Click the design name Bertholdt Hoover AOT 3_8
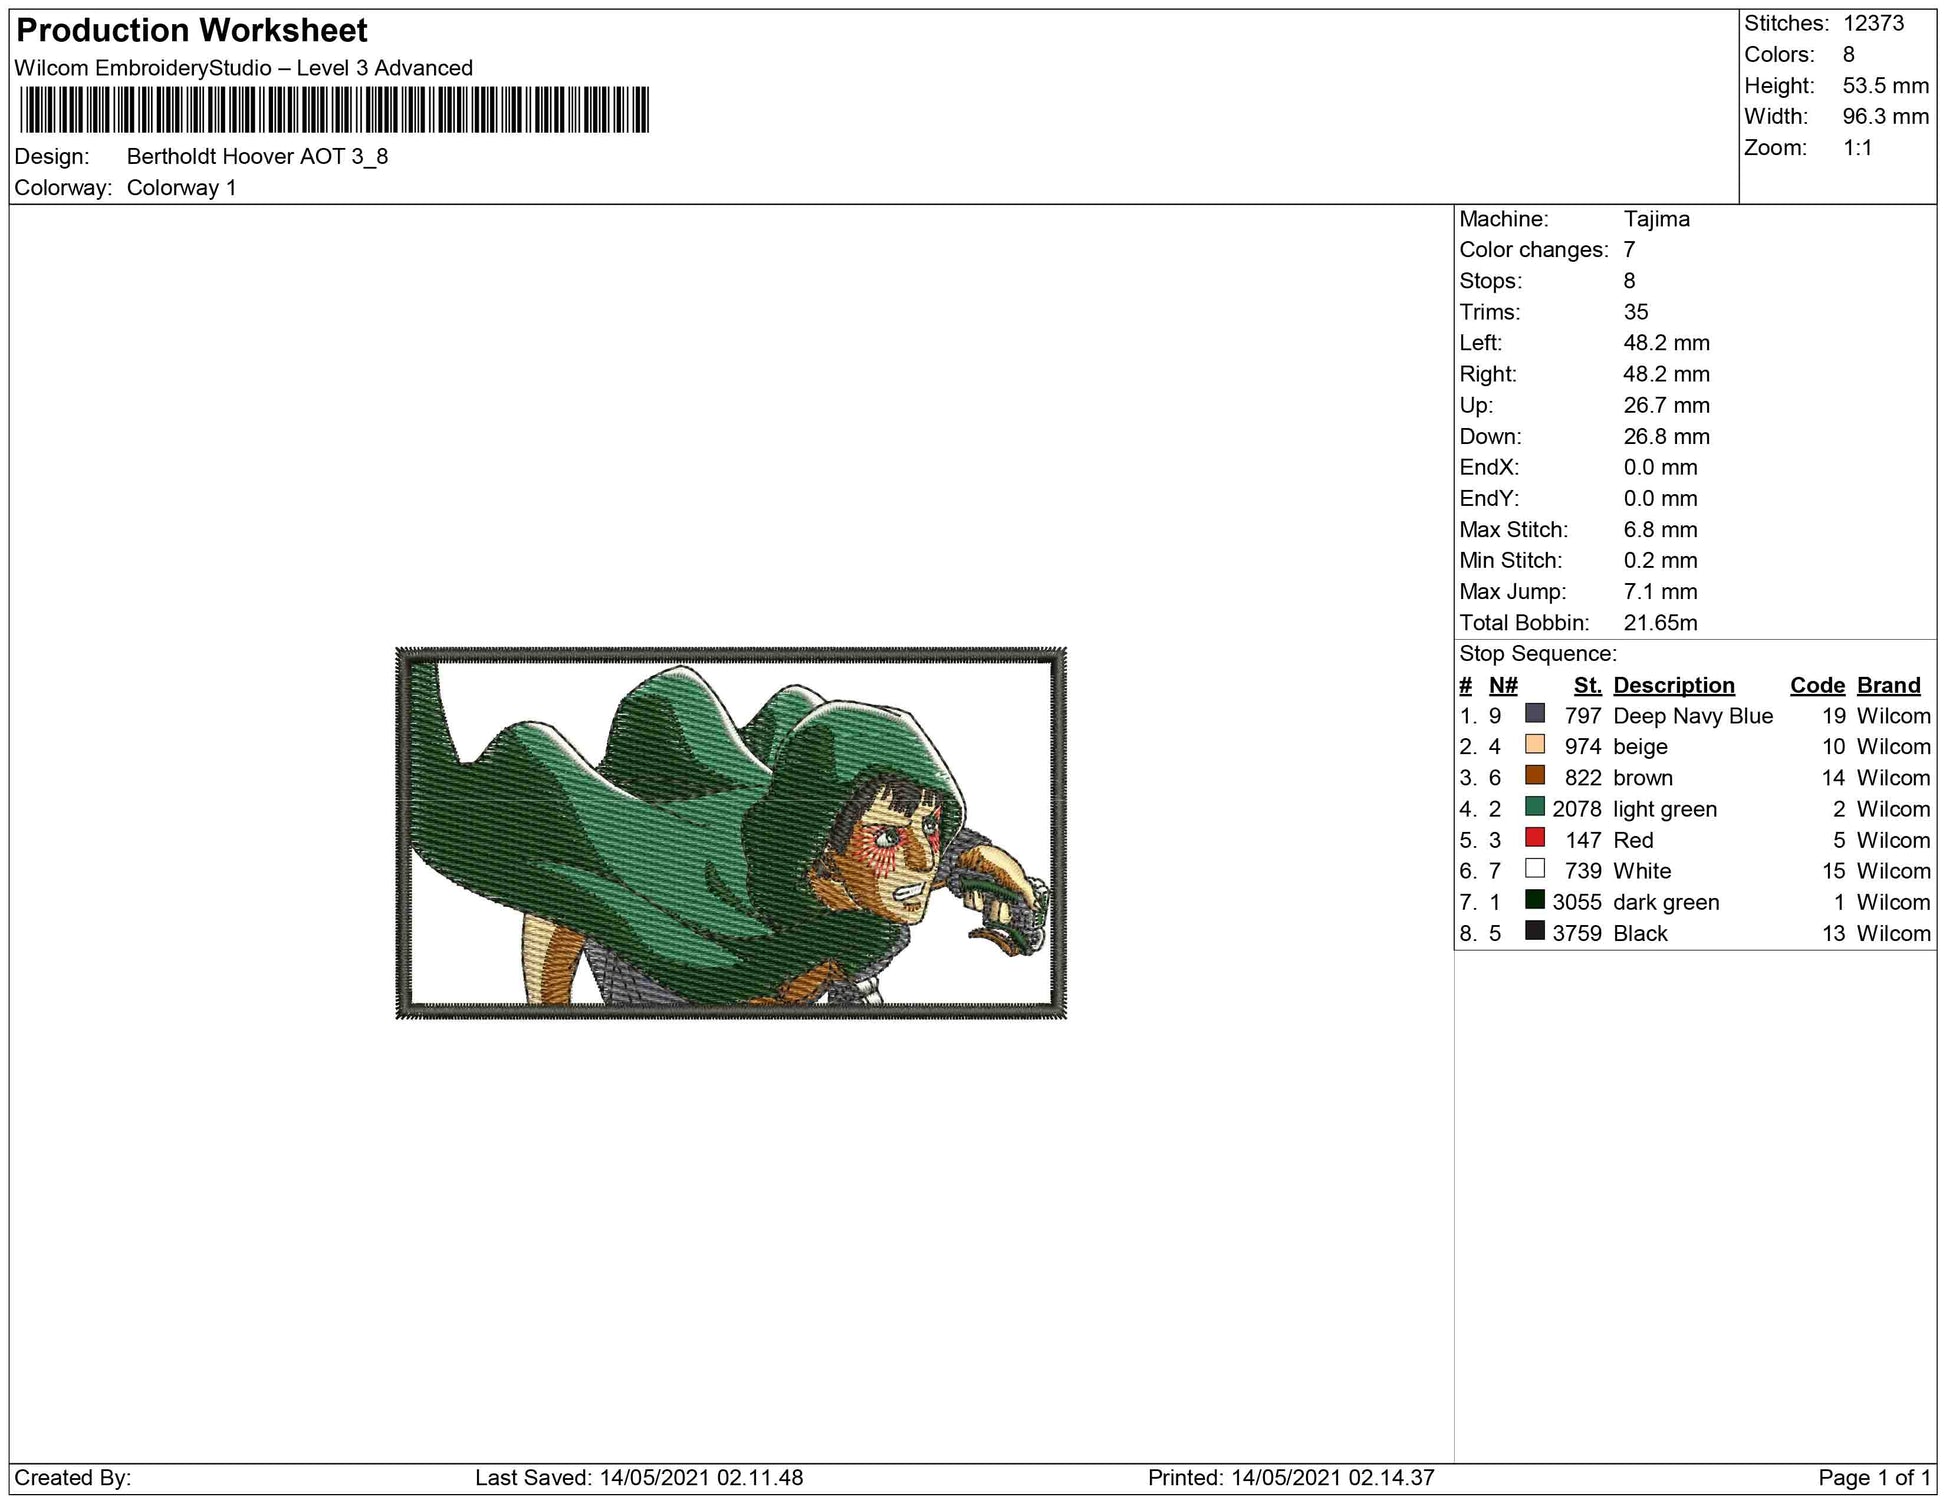 coord(257,156)
